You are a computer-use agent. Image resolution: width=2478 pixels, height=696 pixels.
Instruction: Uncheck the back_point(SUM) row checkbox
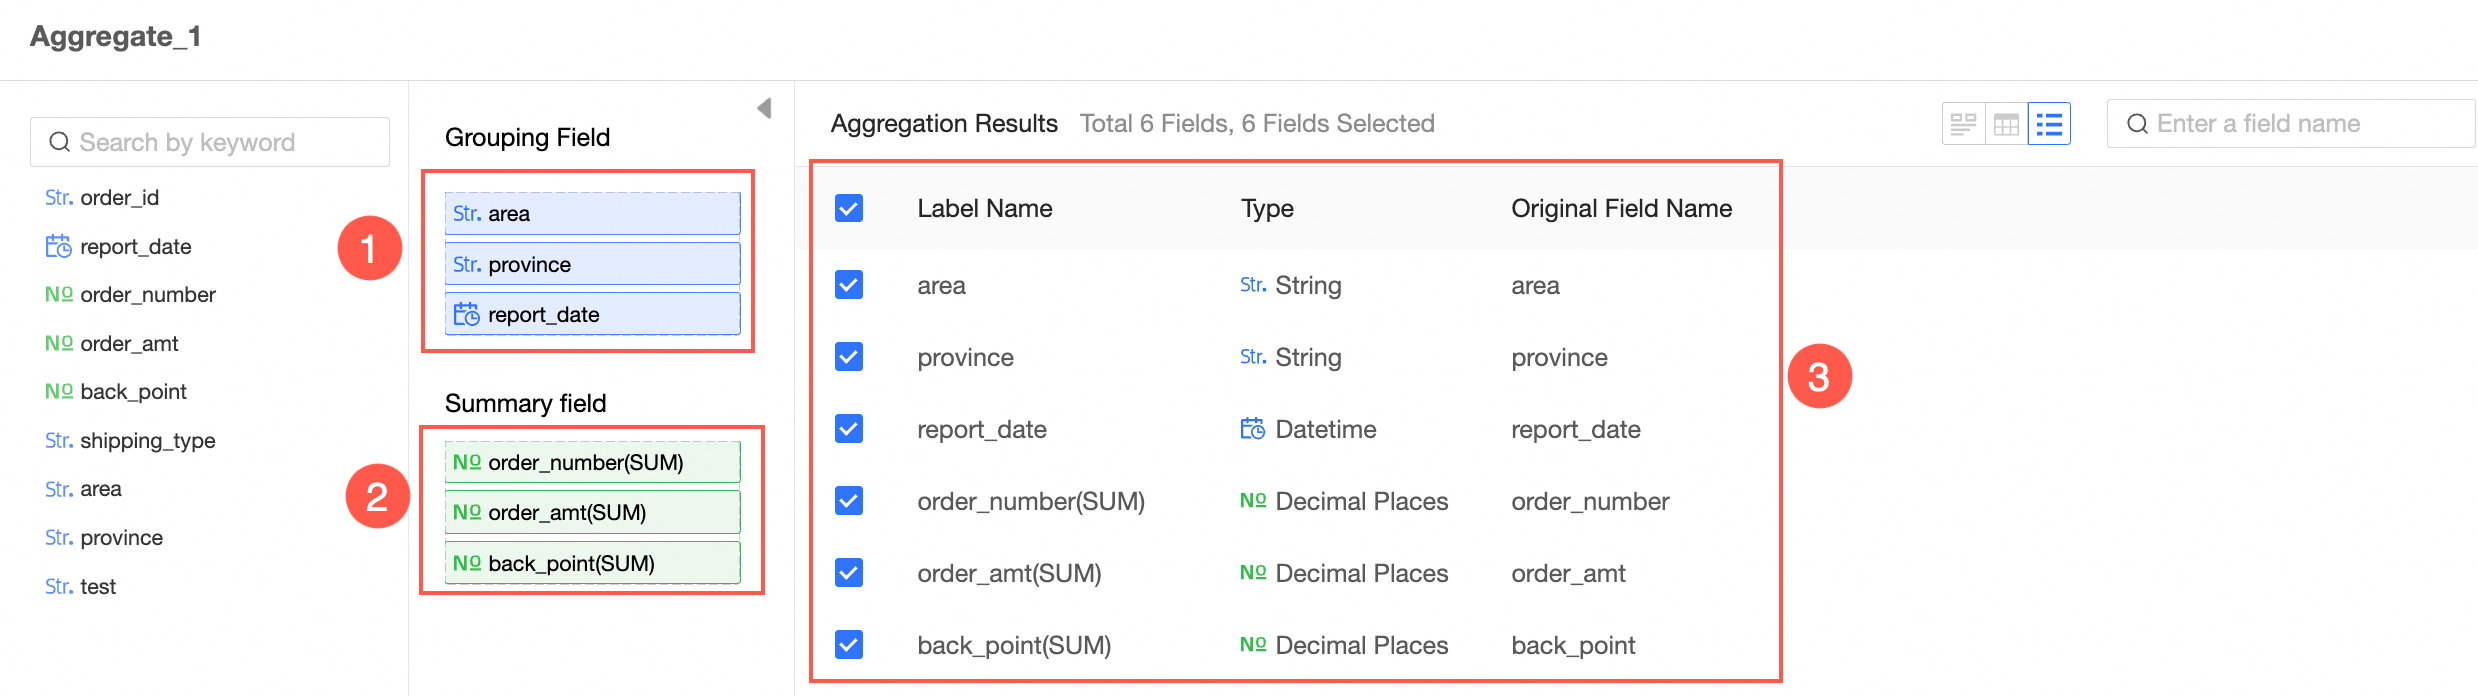click(x=849, y=645)
